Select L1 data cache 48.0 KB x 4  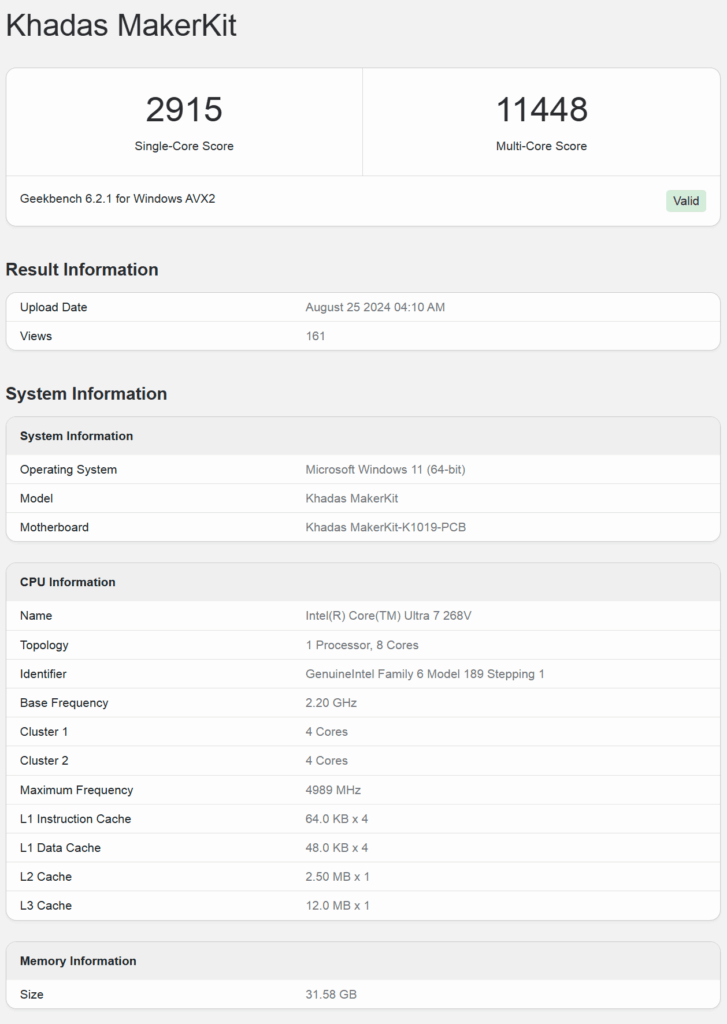[336, 848]
